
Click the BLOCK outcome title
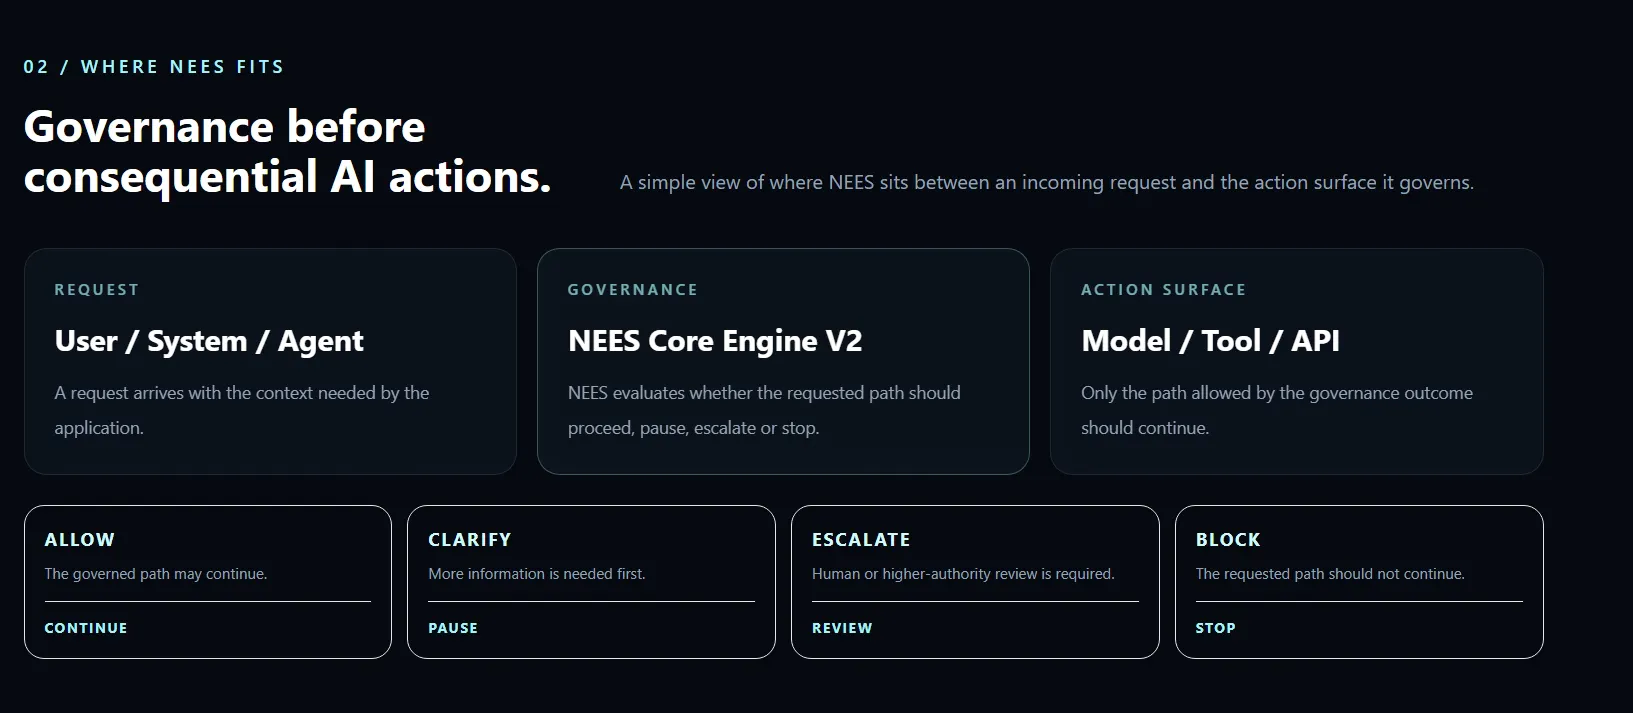(1228, 540)
